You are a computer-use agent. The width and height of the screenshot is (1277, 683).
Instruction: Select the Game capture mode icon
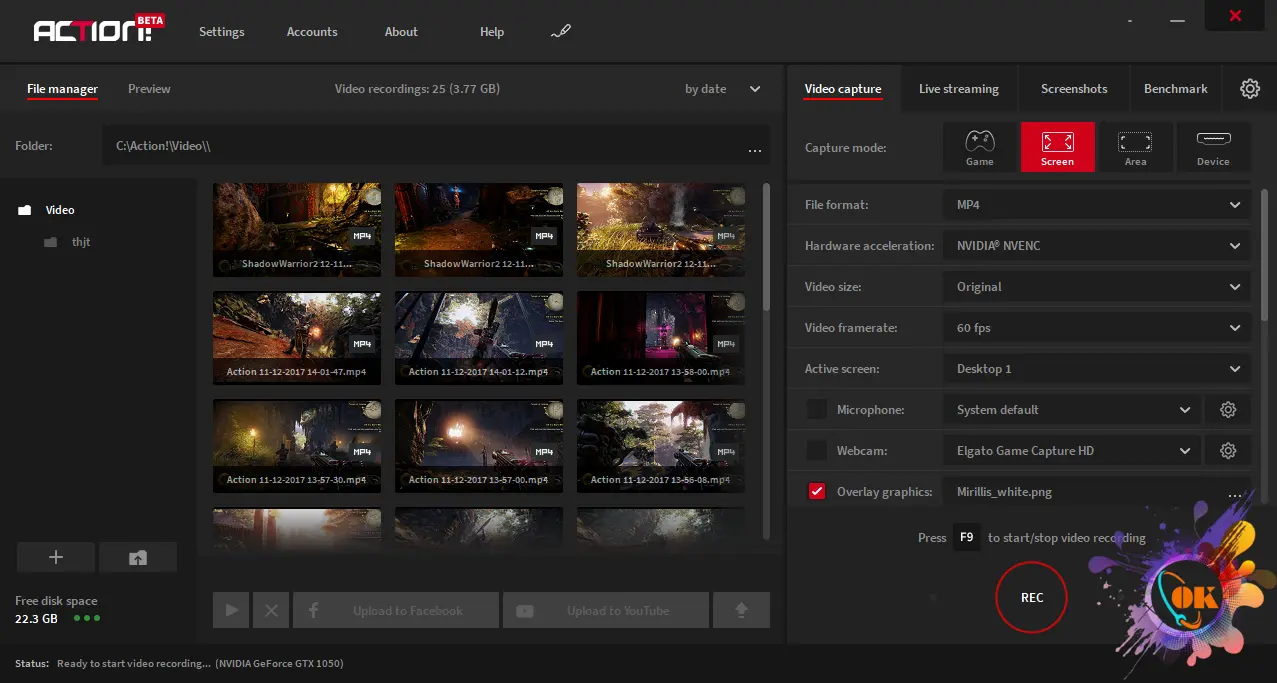point(979,147)
